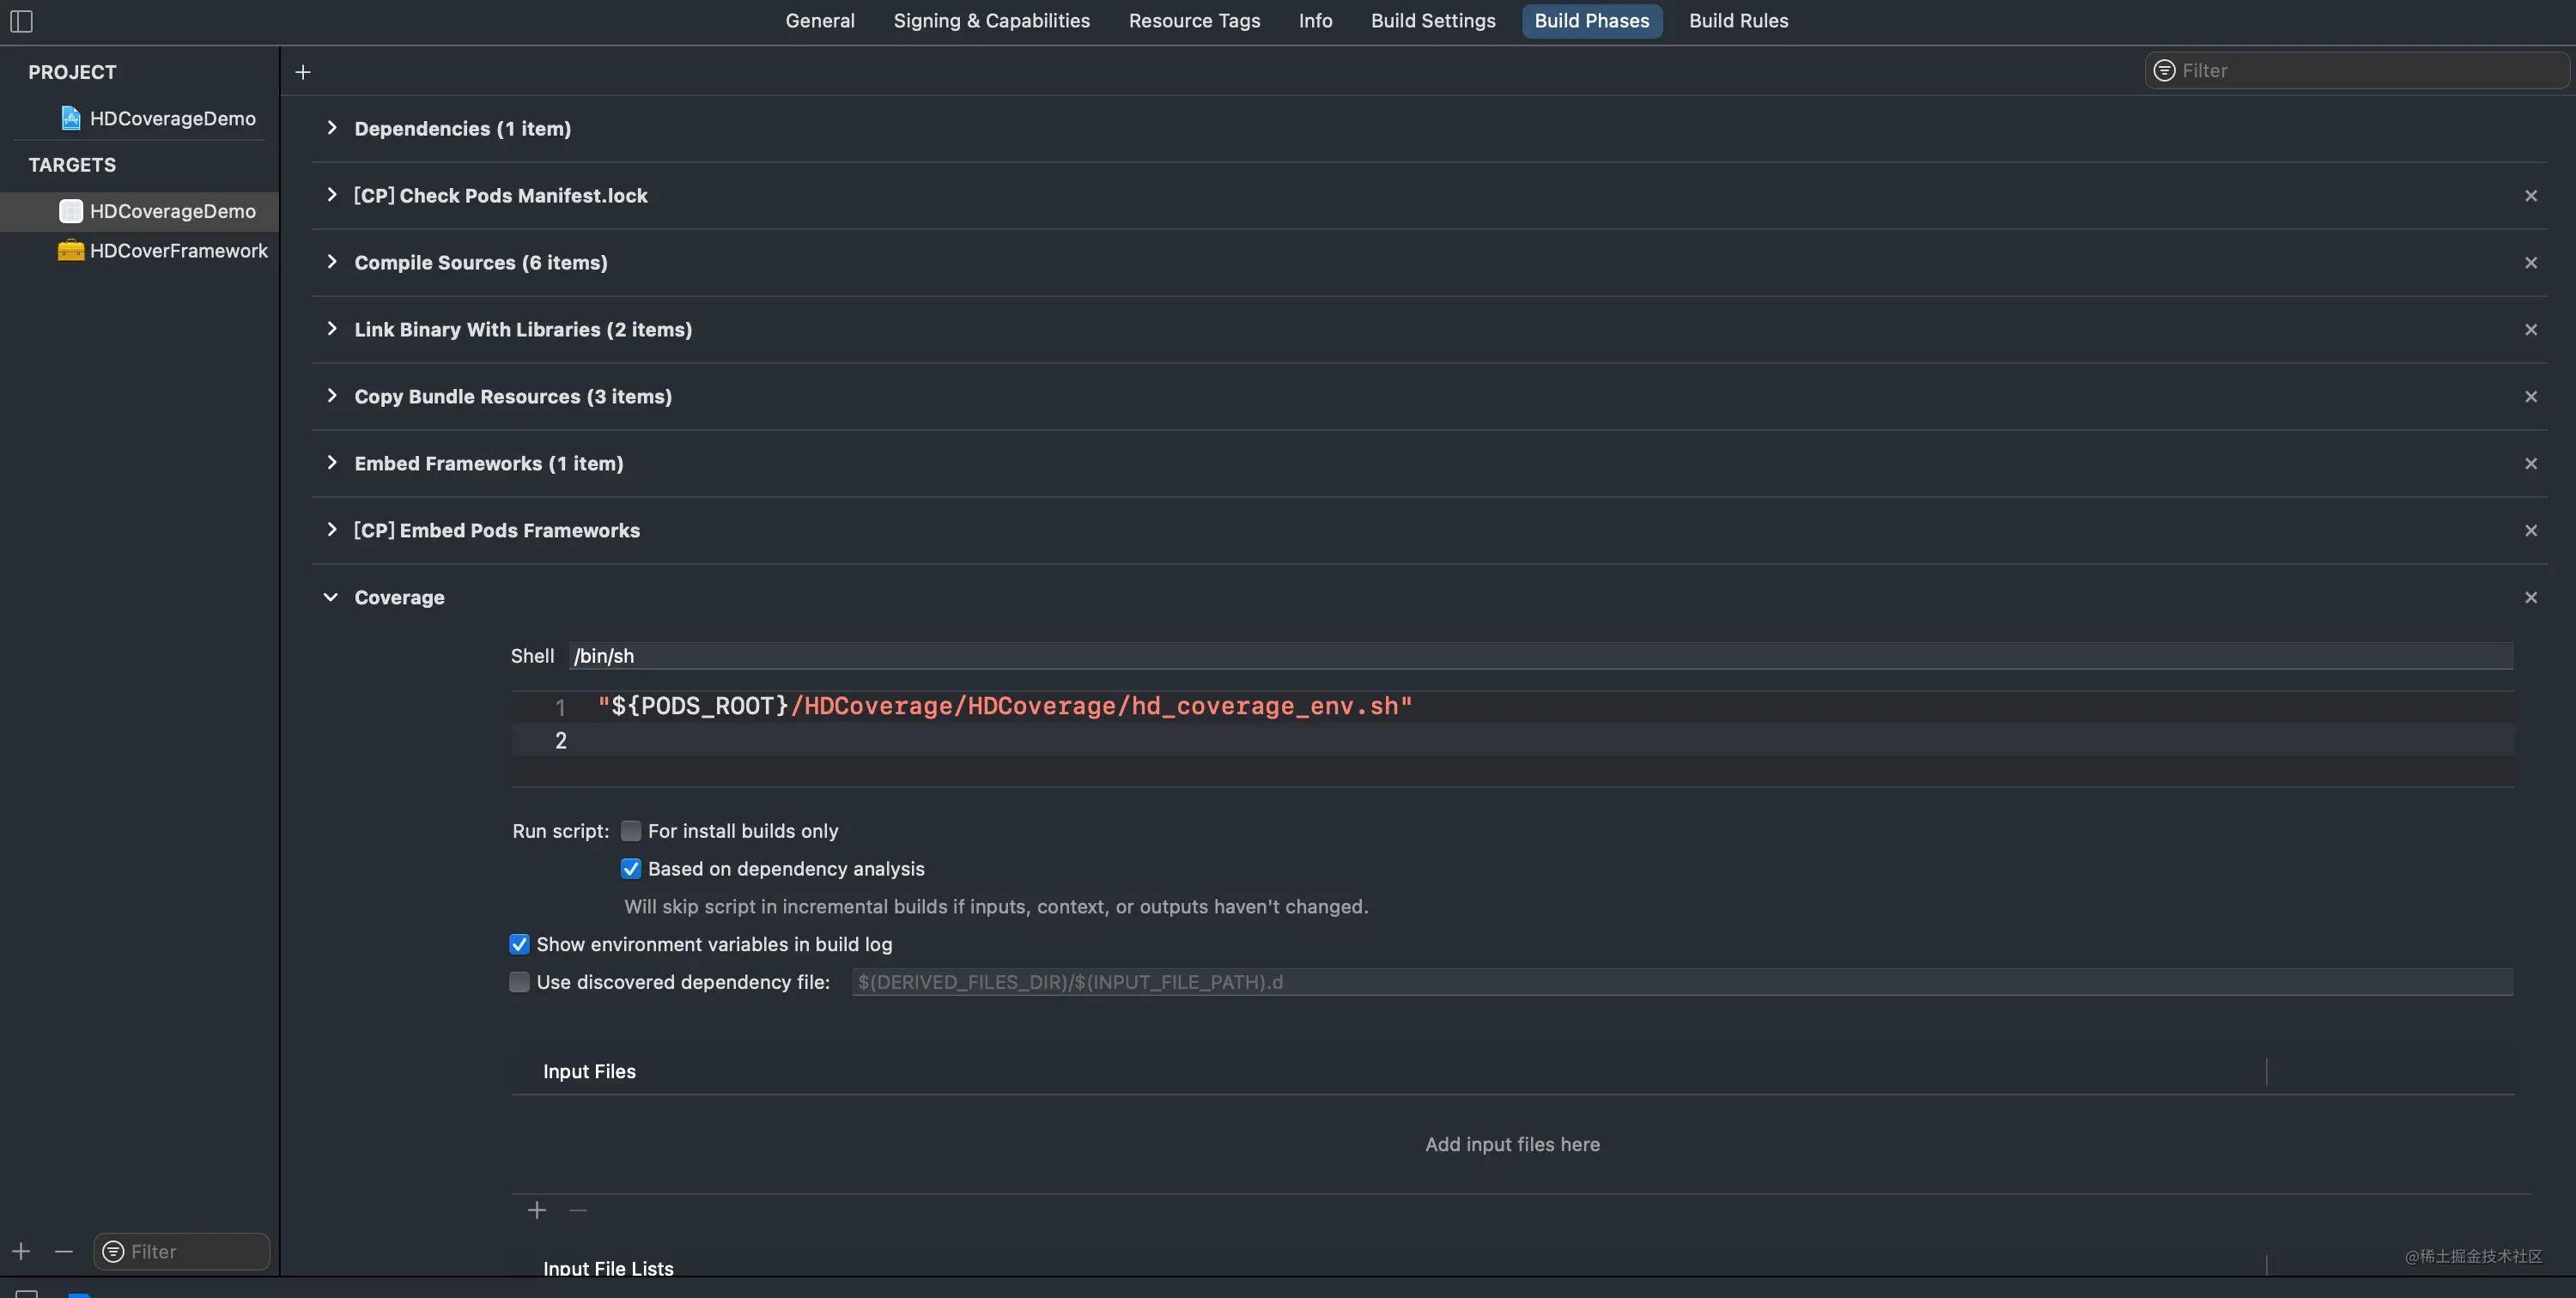Click Show environment variables in build log toggle
Viewport: 2576px width, 1298px height.
pos(517,943)
